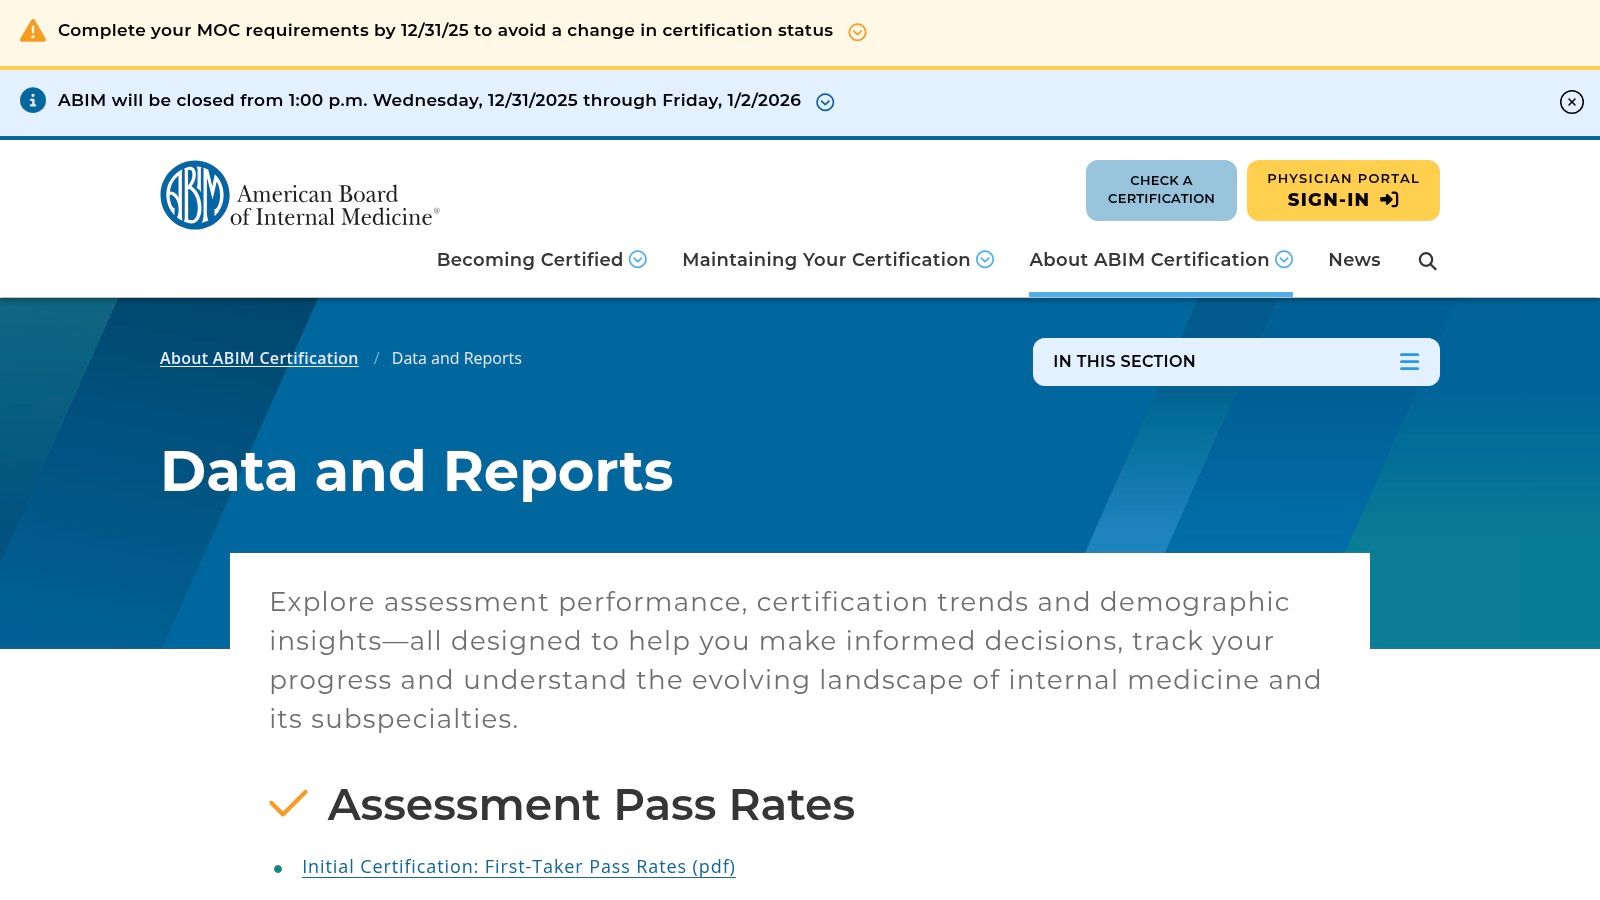Select the News navigation item

1354,260
